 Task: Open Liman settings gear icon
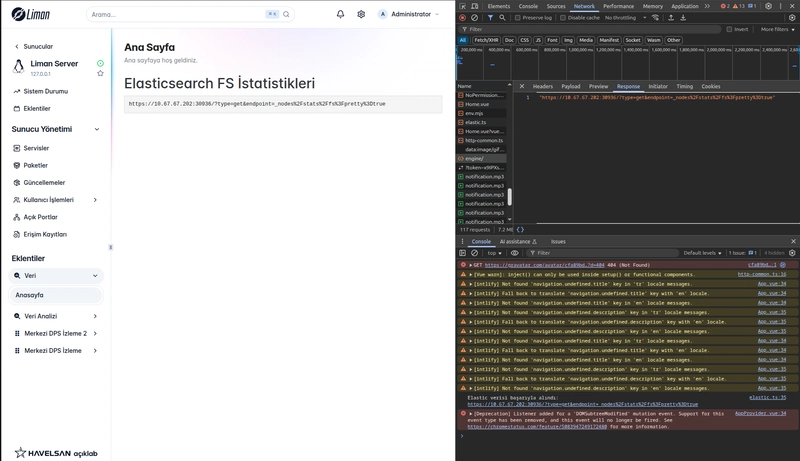[x=361, y=14]
